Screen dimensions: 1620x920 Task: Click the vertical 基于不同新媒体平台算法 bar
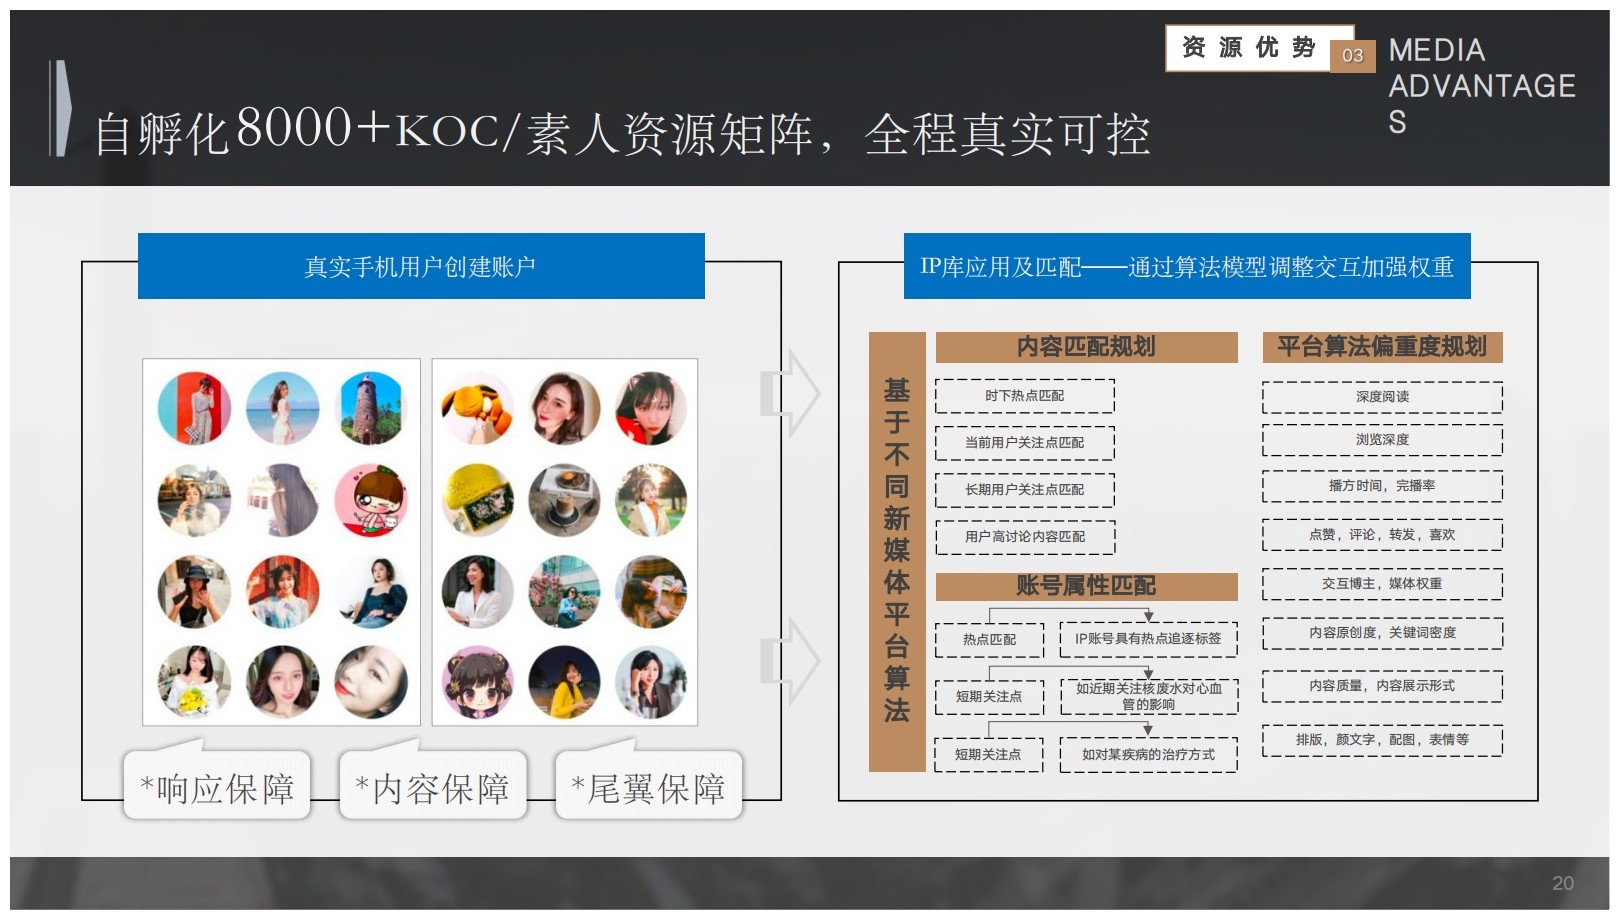tap(896, 551)
